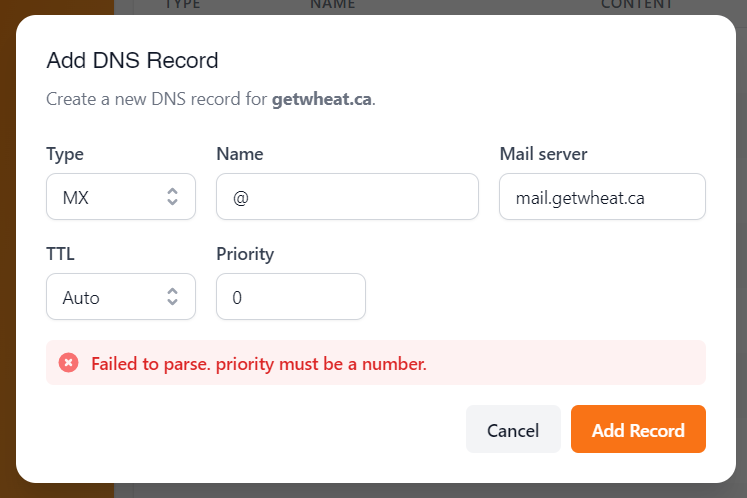The image size is (747, 498).
Task: Click the CONTENT column header behind dialog
Action: 636,4
